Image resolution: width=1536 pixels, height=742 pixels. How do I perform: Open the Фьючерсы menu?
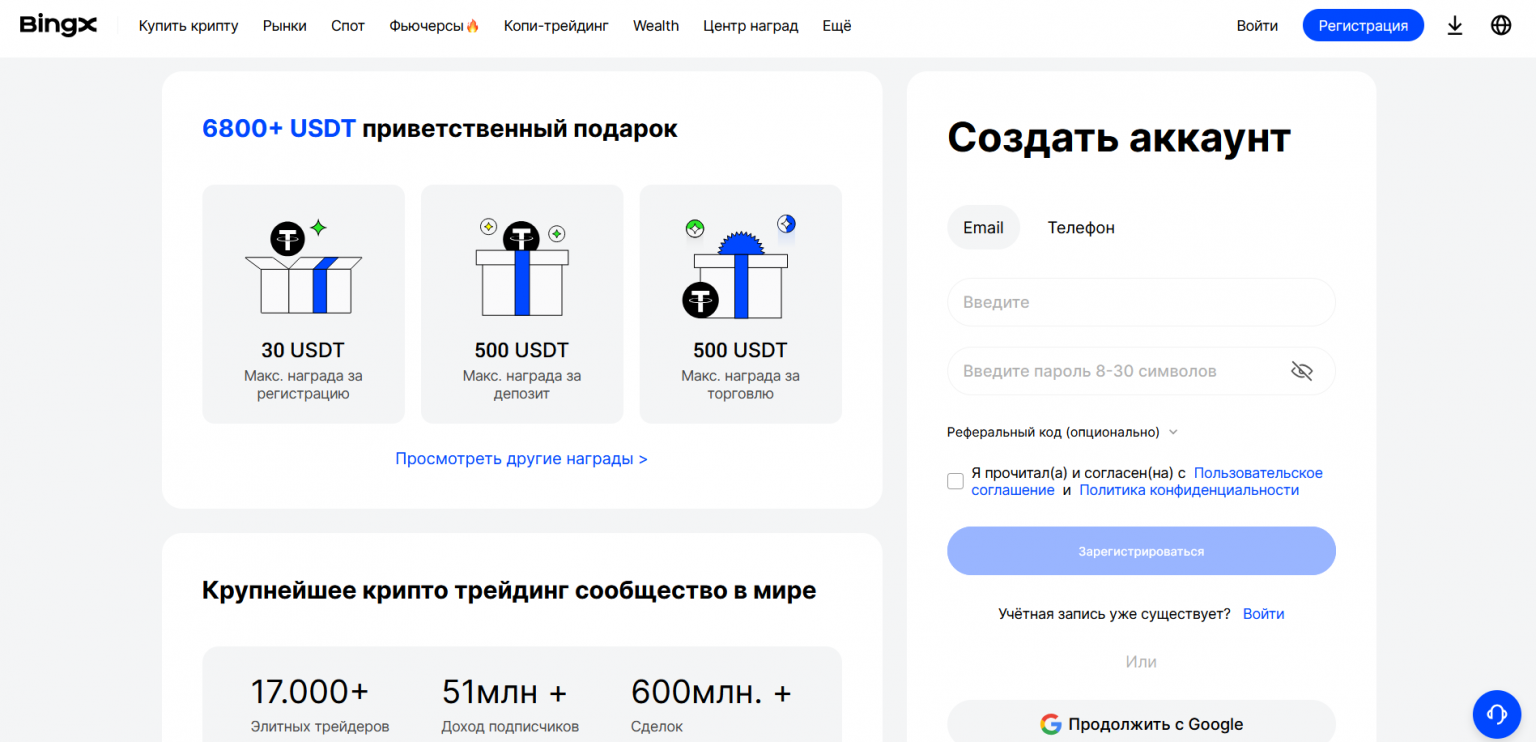coord(434,26)
